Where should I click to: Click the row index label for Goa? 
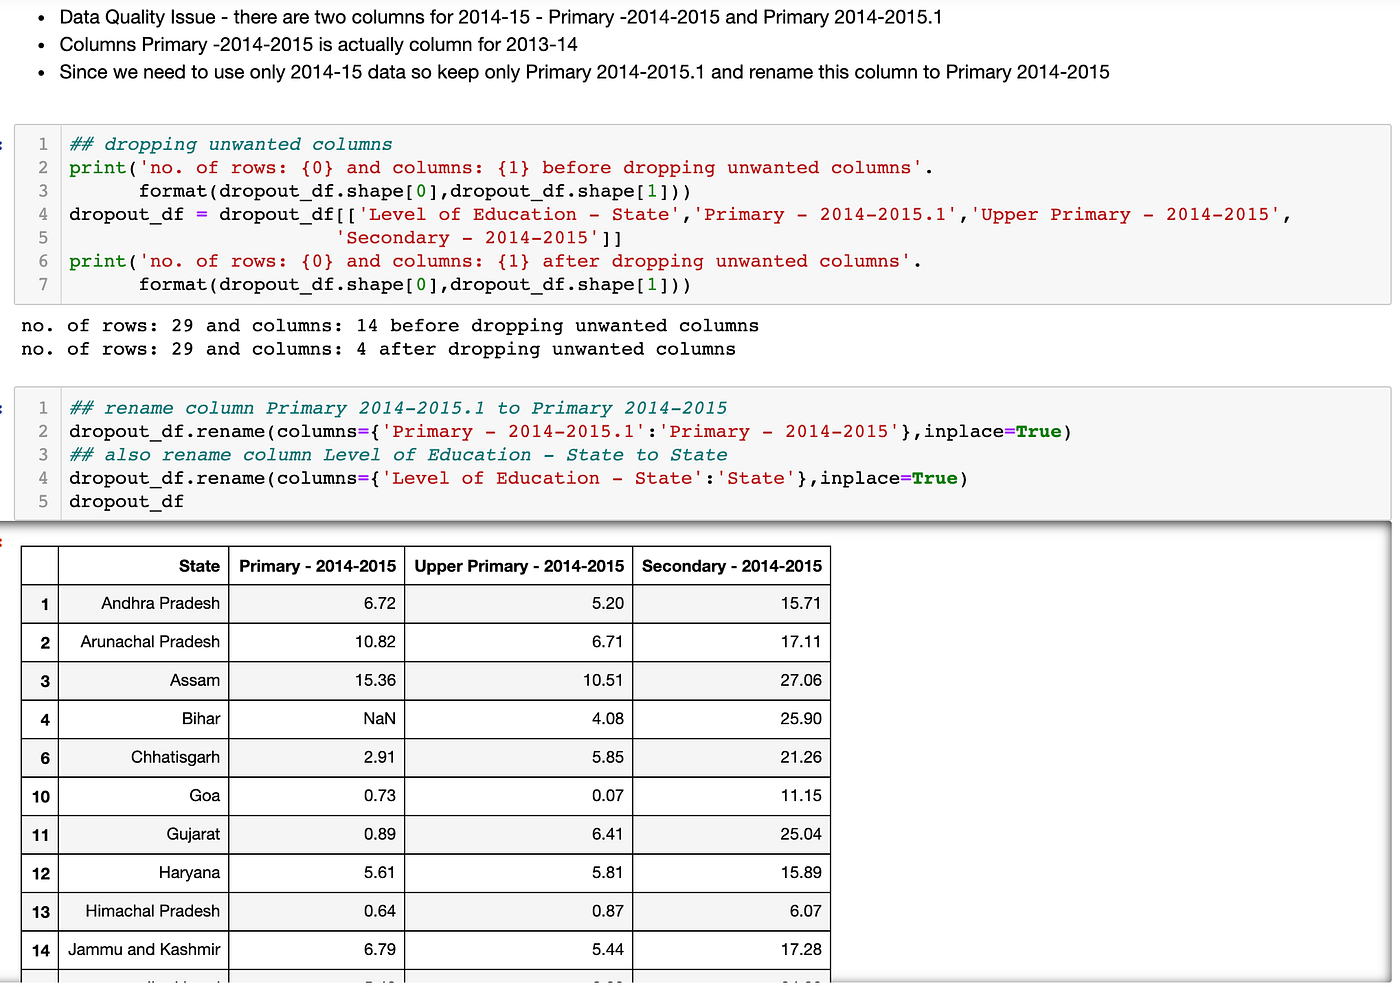[40, 796]
